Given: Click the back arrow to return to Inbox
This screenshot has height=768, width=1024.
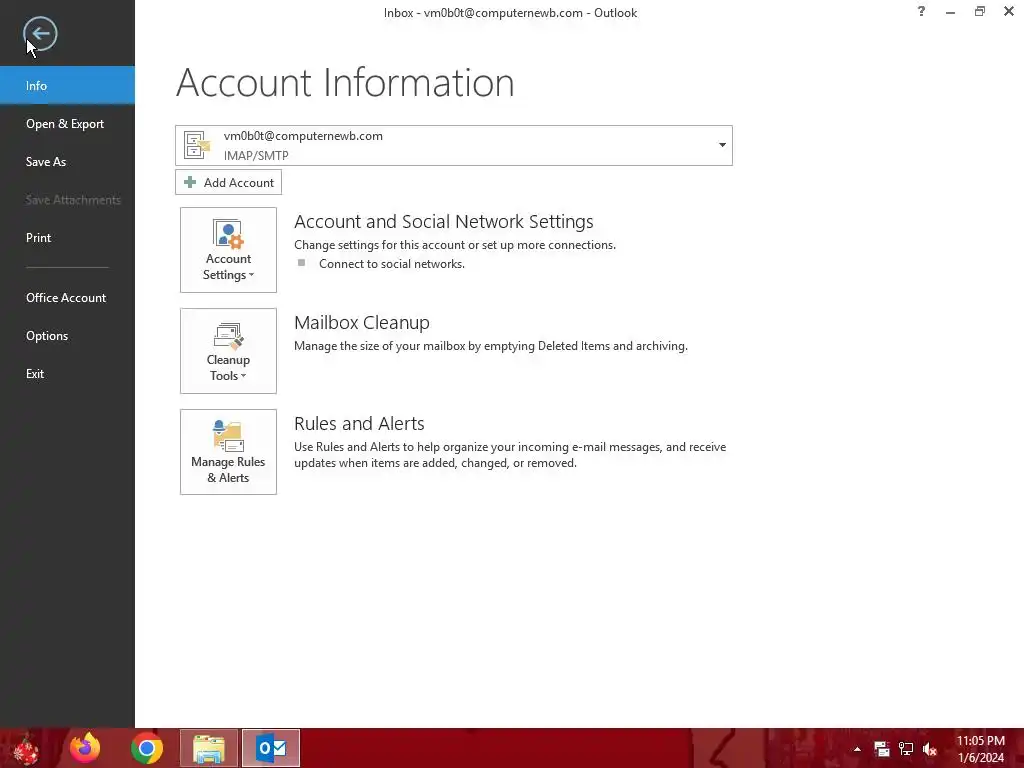Looking at the screenshot, I should pyautogui.click(x=40, y=34).
